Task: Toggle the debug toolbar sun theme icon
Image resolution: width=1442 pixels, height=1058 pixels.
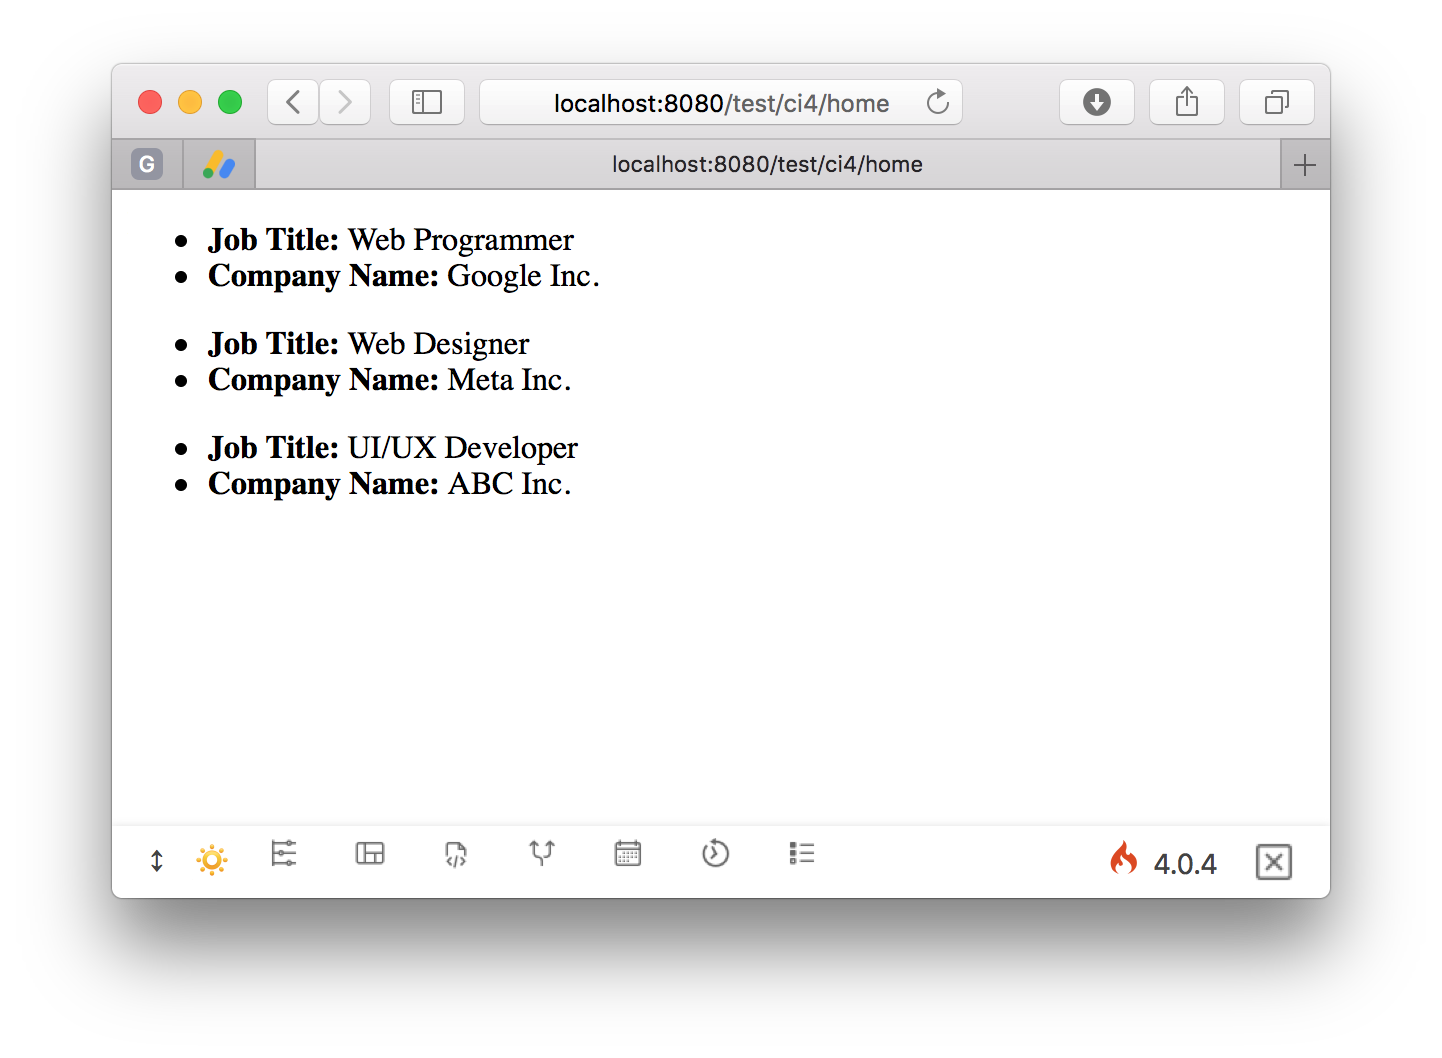Action: click(x=212, y=860)
